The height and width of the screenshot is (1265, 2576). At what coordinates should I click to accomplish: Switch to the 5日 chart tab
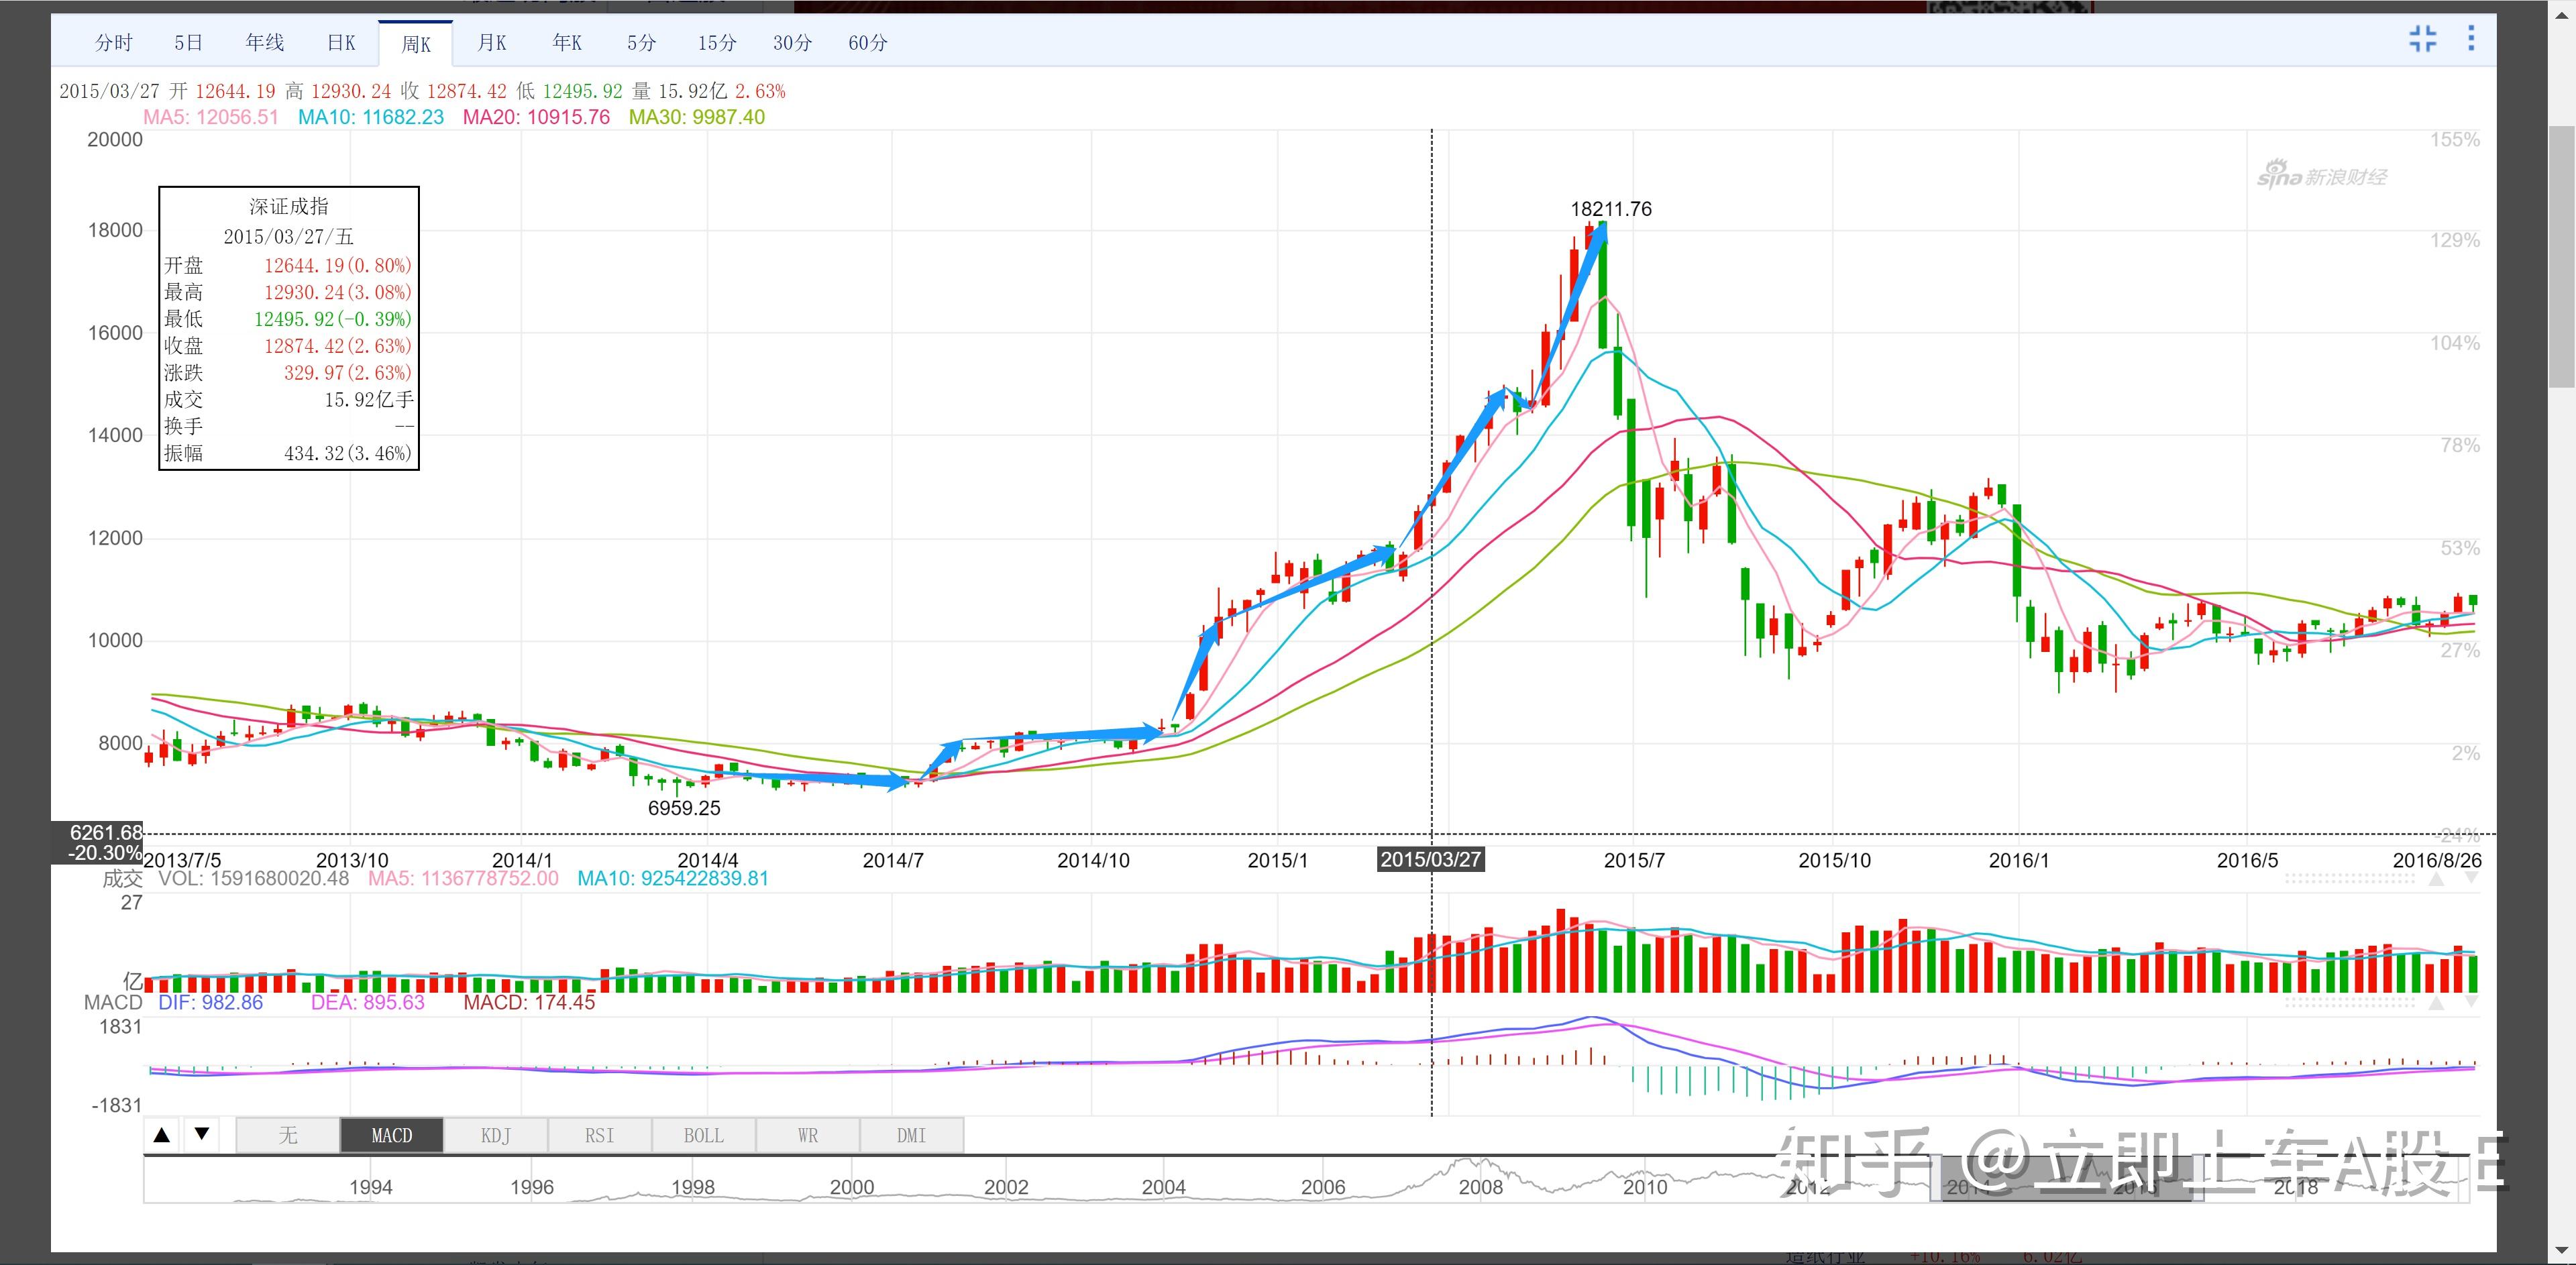point(188,43)
